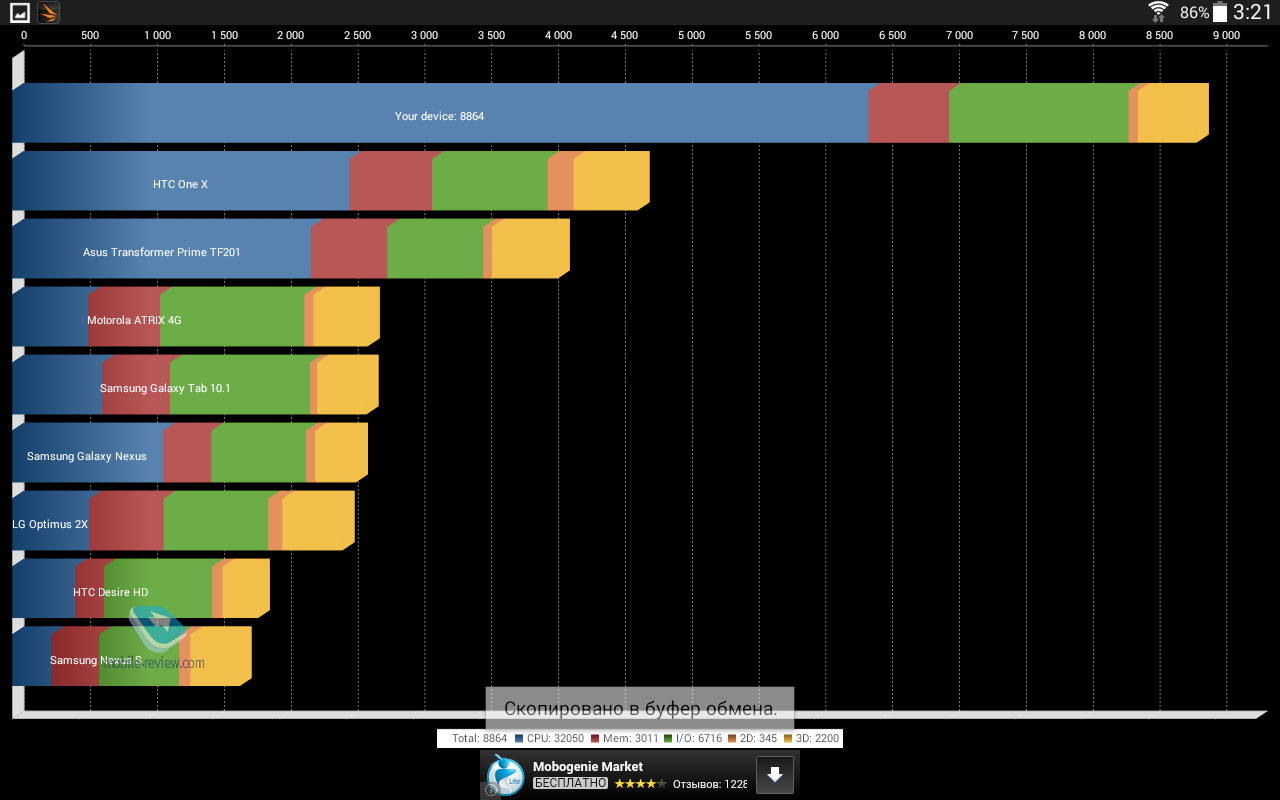This screenshot has width=1280, height=800.
Task: Tap the 9 000 axis label
Action: [x=1226, y=35]
